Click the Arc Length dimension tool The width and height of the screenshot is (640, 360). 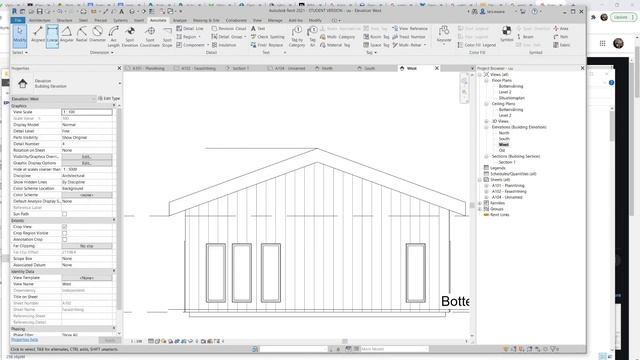click(x=113, y=36)
